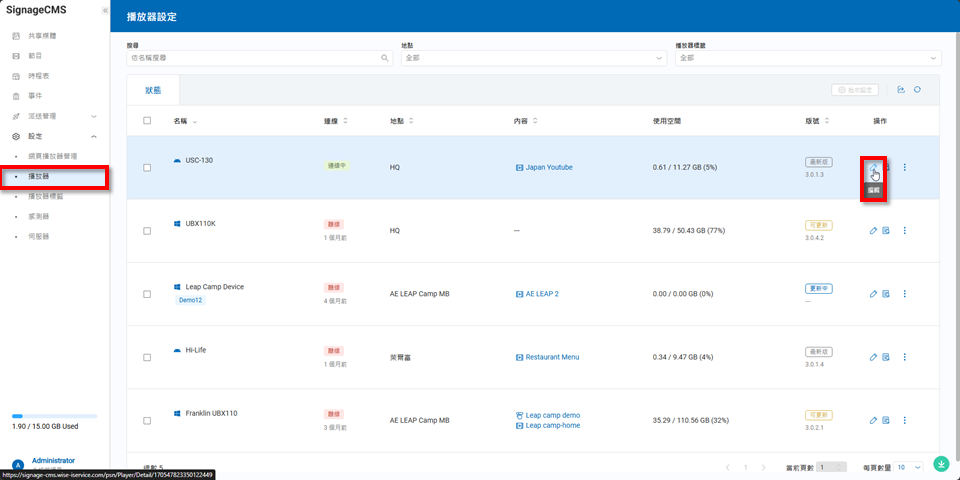Image resolution: width=960 pixels, height=480 pixels.
Task: Open the Restaurant Menu content link
Action: point(552,357)
